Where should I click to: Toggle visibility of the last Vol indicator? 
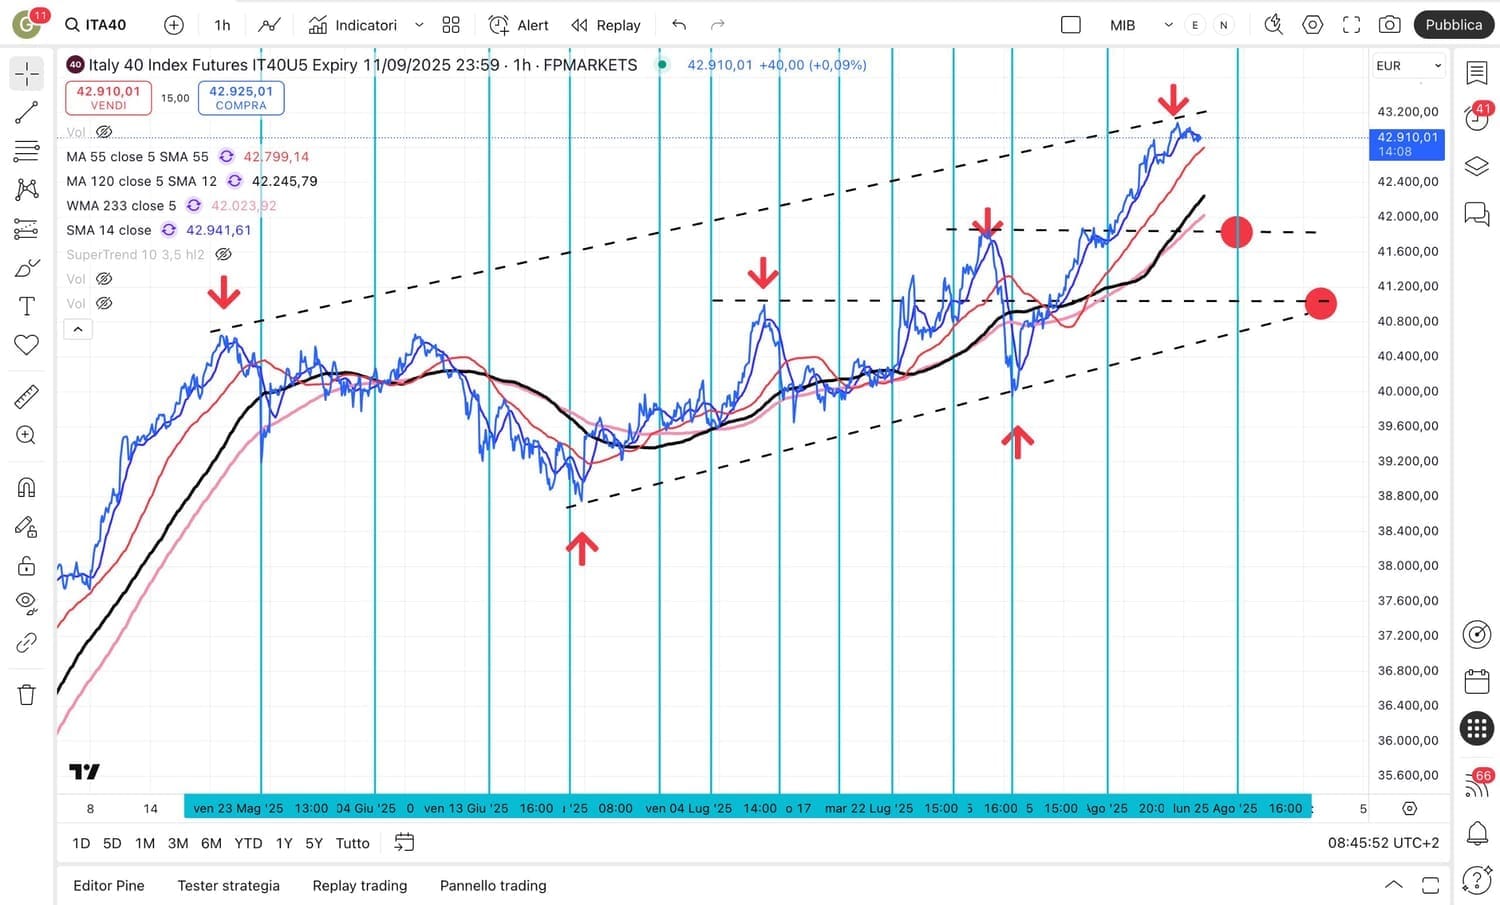[104, 303]
